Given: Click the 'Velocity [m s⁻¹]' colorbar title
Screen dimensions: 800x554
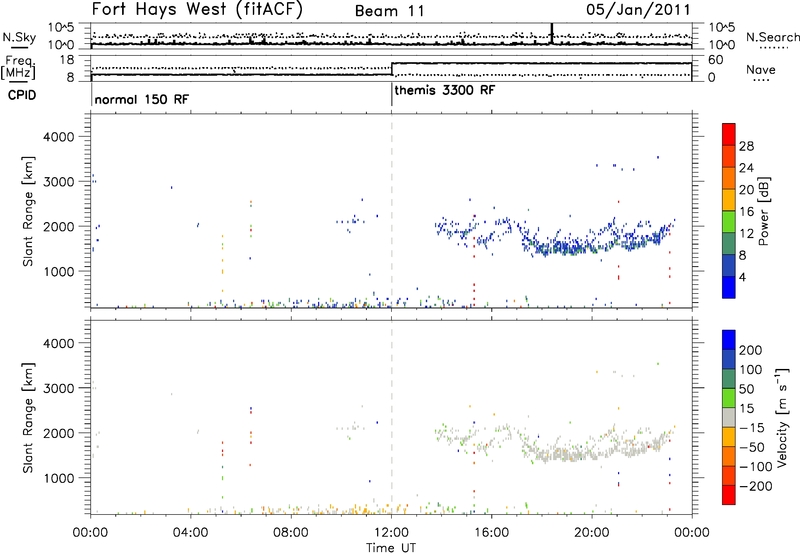Looking at the screenshot, I should [x=782, y=417].
